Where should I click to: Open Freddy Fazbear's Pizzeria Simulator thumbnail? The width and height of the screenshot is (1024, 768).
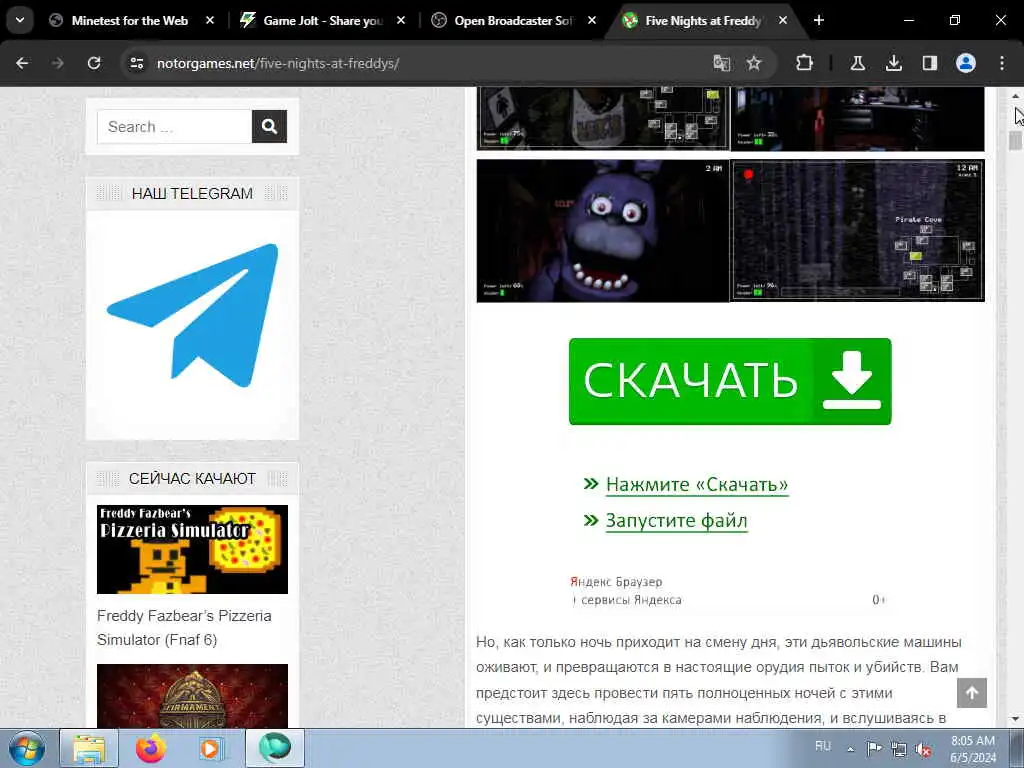point(193,549)
